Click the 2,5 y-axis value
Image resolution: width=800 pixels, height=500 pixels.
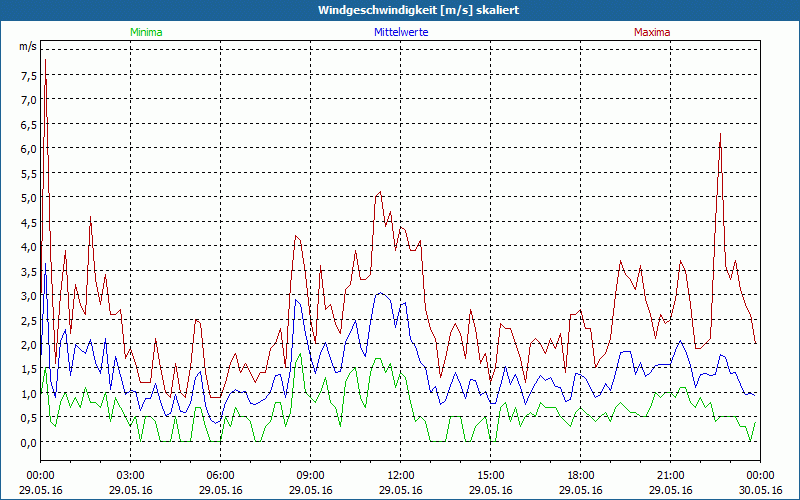tap(29, 320)
